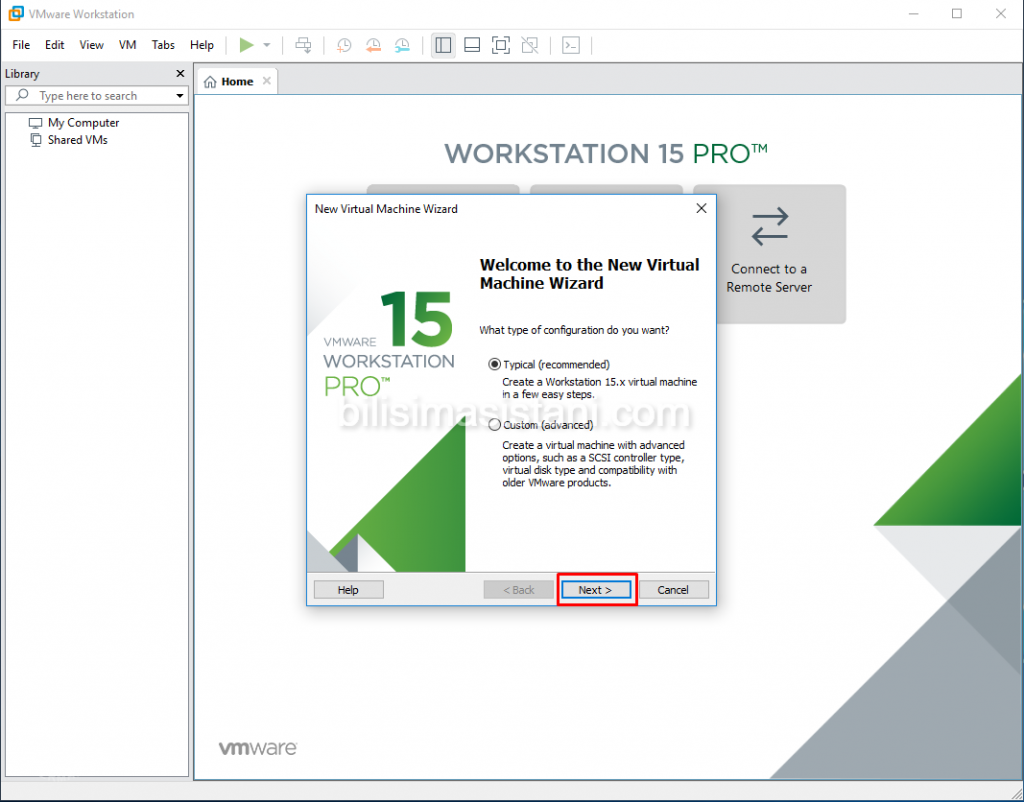Close the Home tab

pos(266,81)
